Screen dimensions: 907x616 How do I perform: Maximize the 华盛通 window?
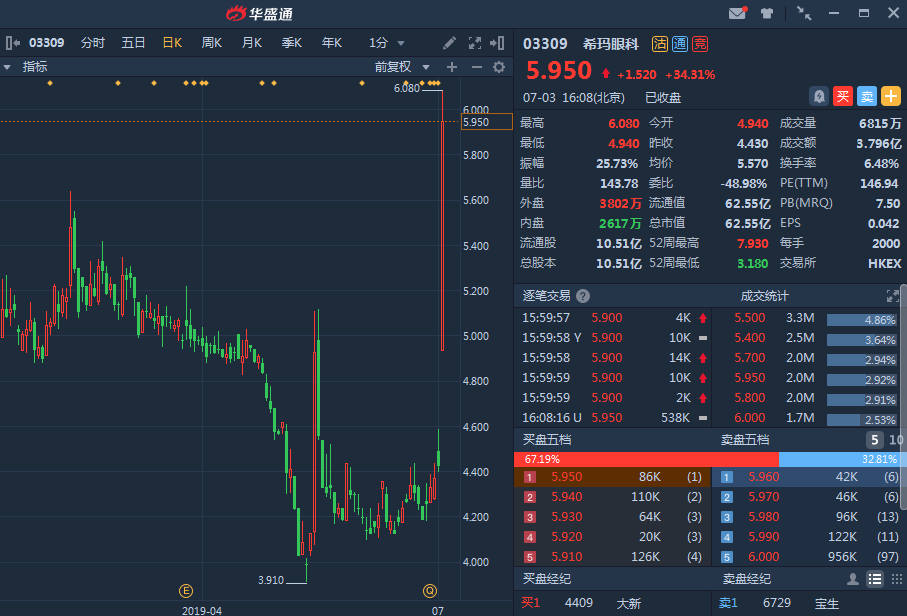[864, 13]
